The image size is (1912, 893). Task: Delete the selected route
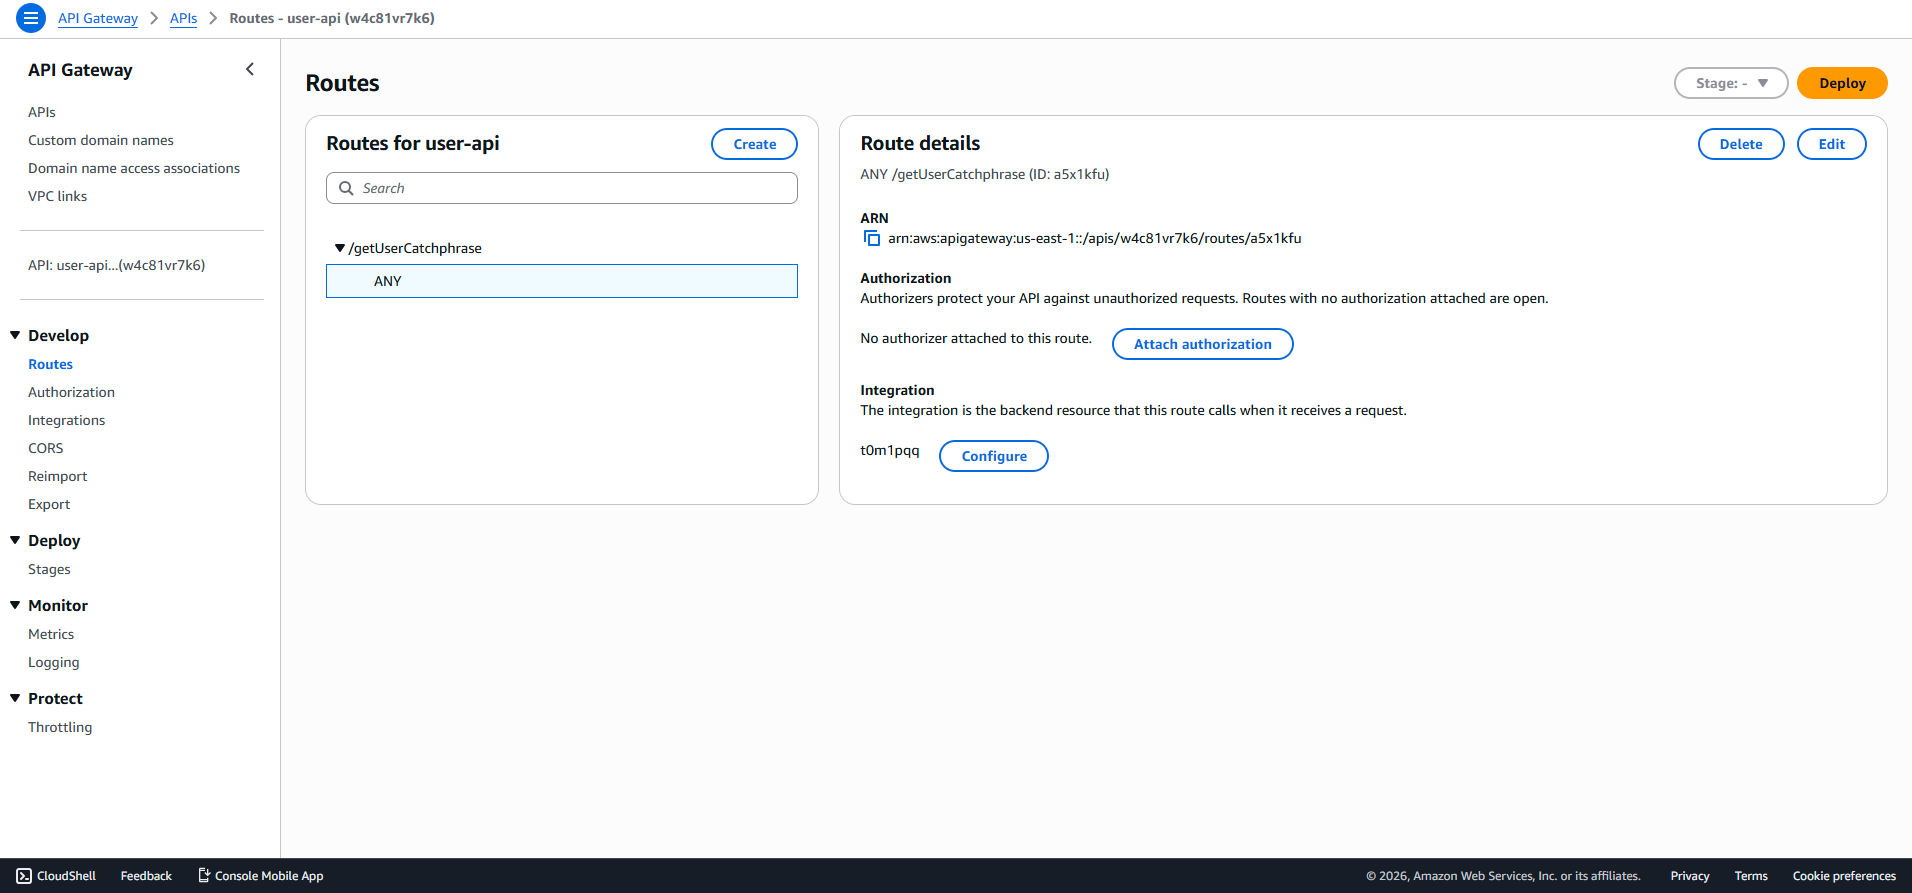point(1741,144)
